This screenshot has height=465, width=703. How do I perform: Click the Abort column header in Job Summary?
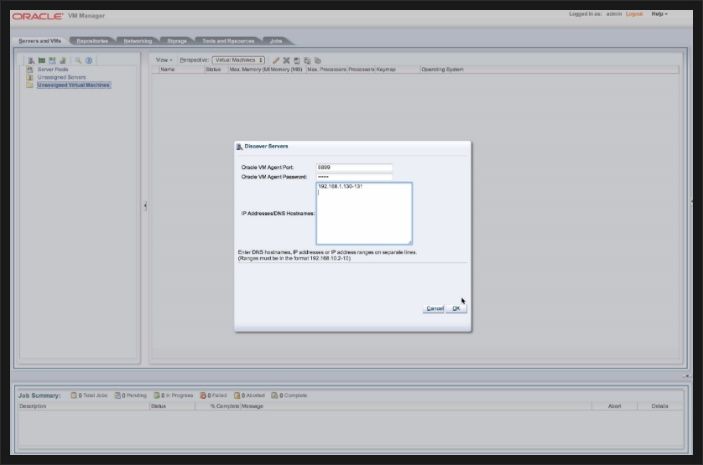[614, 406]
